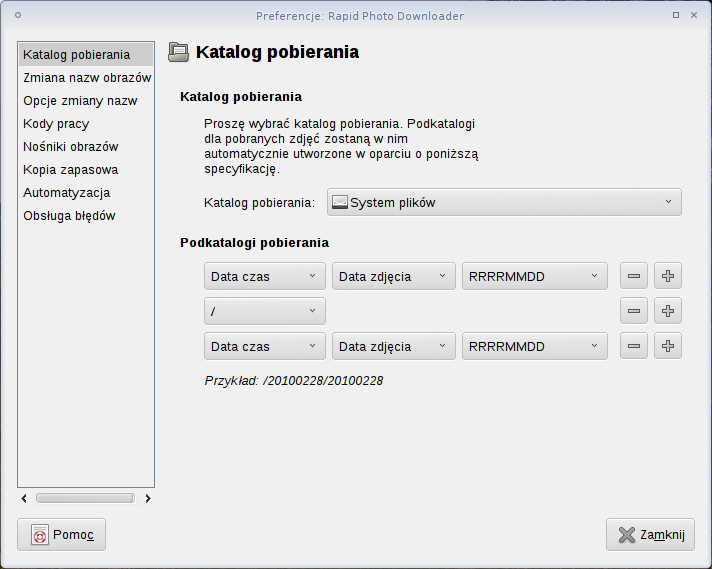Viewport: 712px width, 569px height.
Task: Click the drive icon in System plików selector
Action: [340, 202]
